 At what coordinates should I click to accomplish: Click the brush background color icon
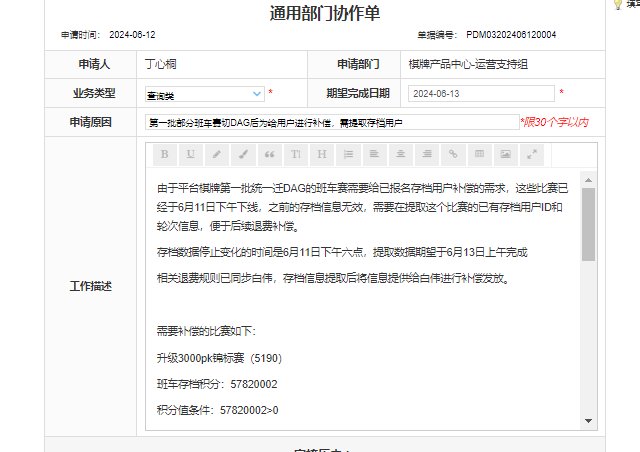click(x=243, y=154)
